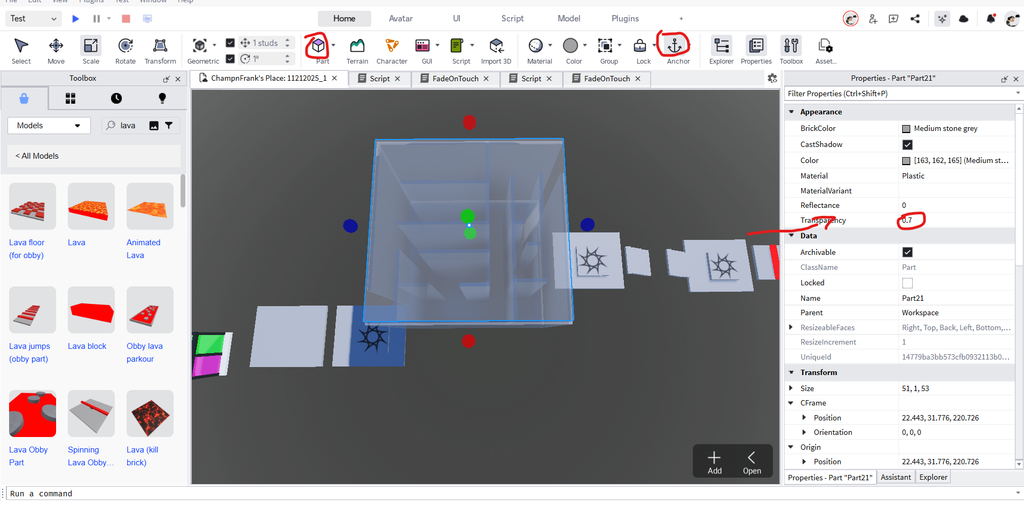Collapse the Appearance section
1024x522 pixels.
click(x=792, y=112)
